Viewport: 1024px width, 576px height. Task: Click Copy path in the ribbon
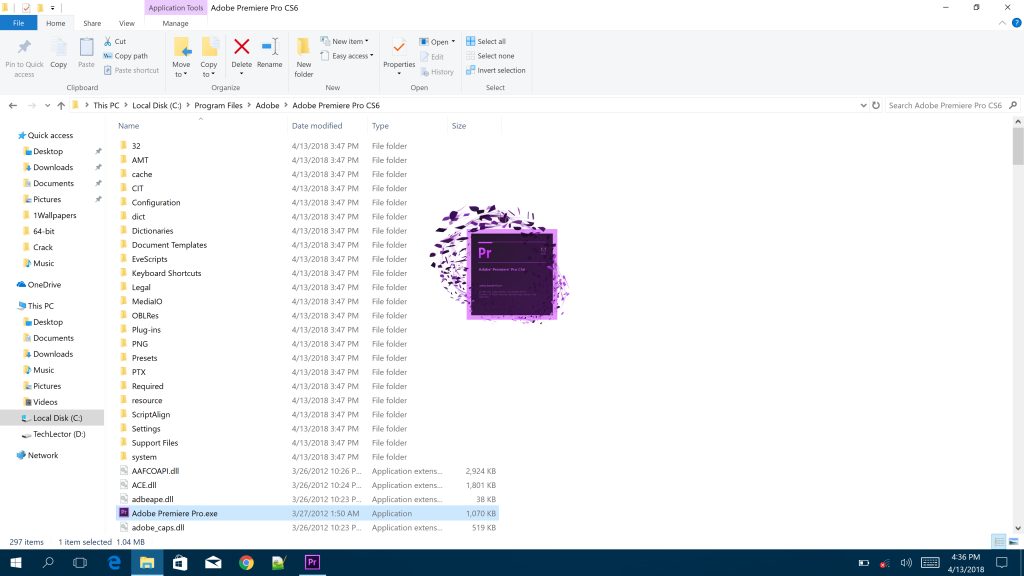[x=125, y=56]
